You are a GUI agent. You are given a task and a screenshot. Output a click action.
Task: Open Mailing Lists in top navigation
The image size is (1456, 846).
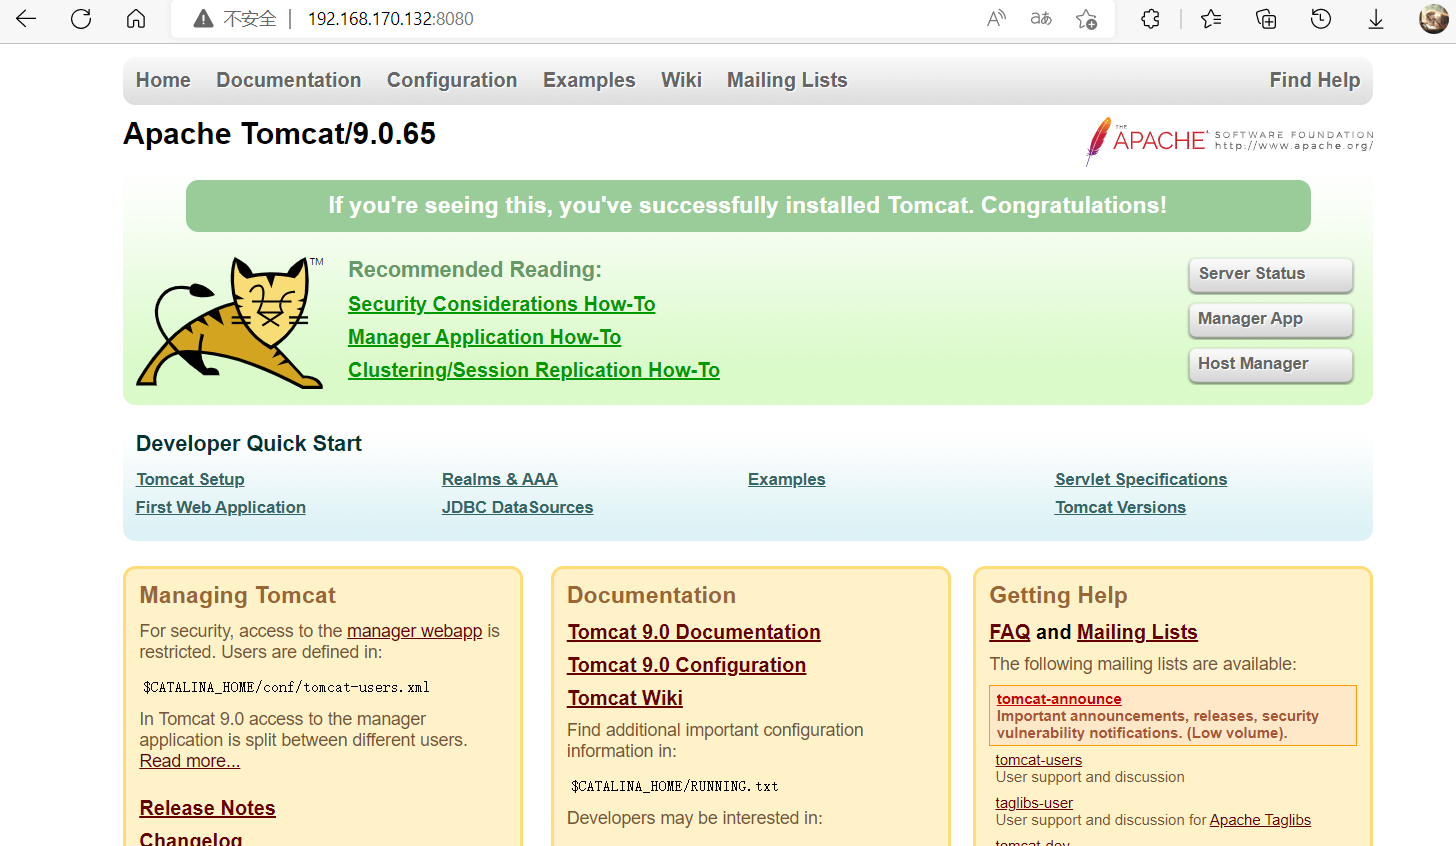click(787, 80)
